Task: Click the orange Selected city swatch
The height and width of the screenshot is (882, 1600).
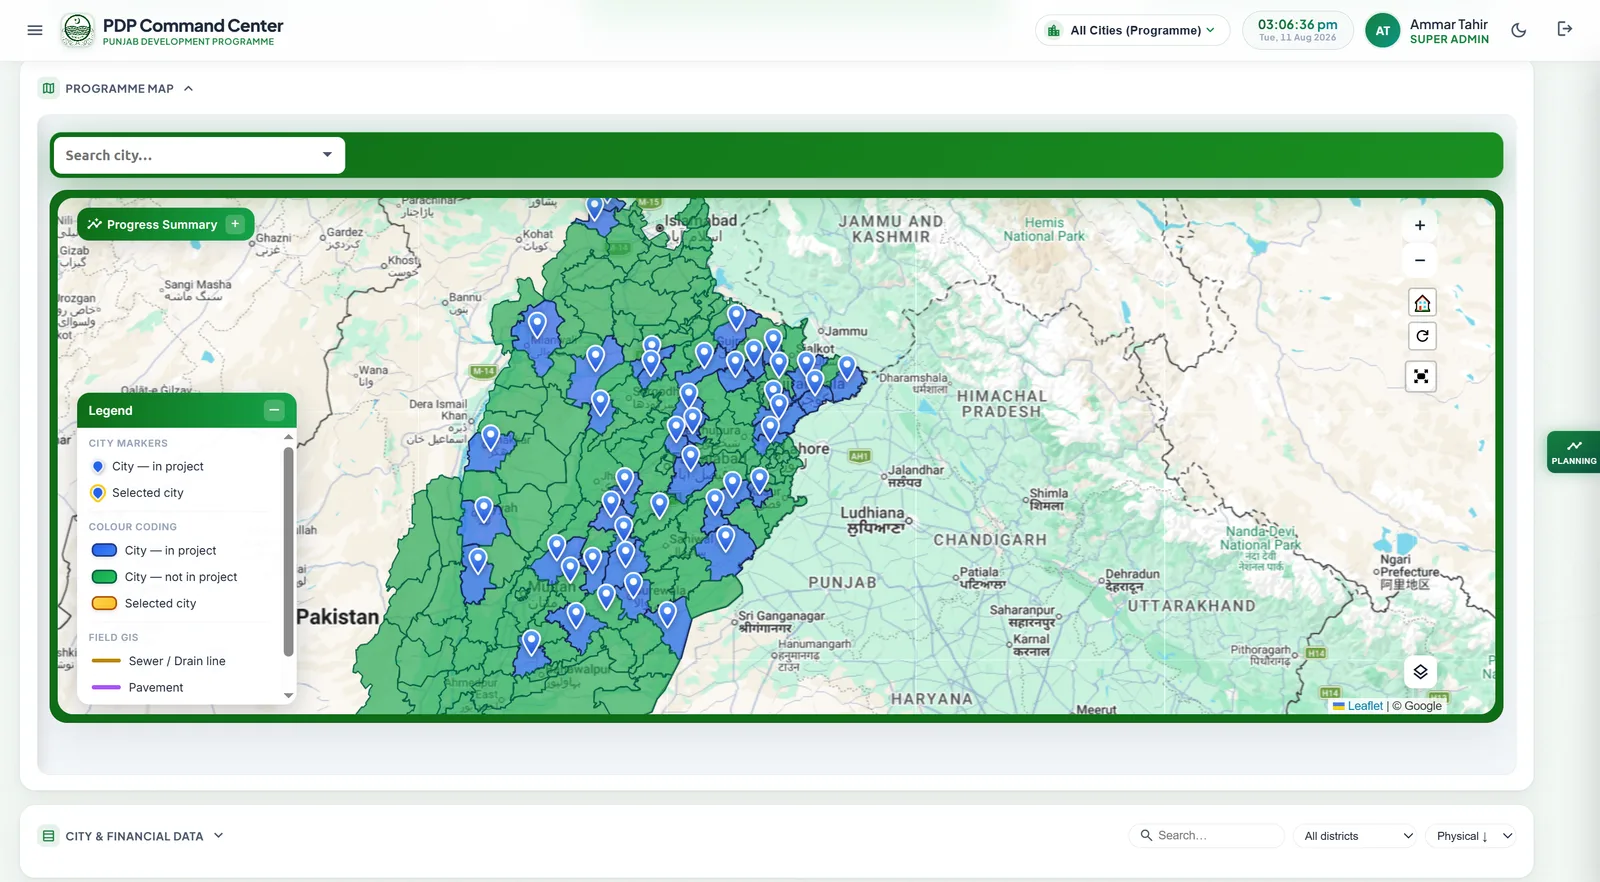Action: 104,603
